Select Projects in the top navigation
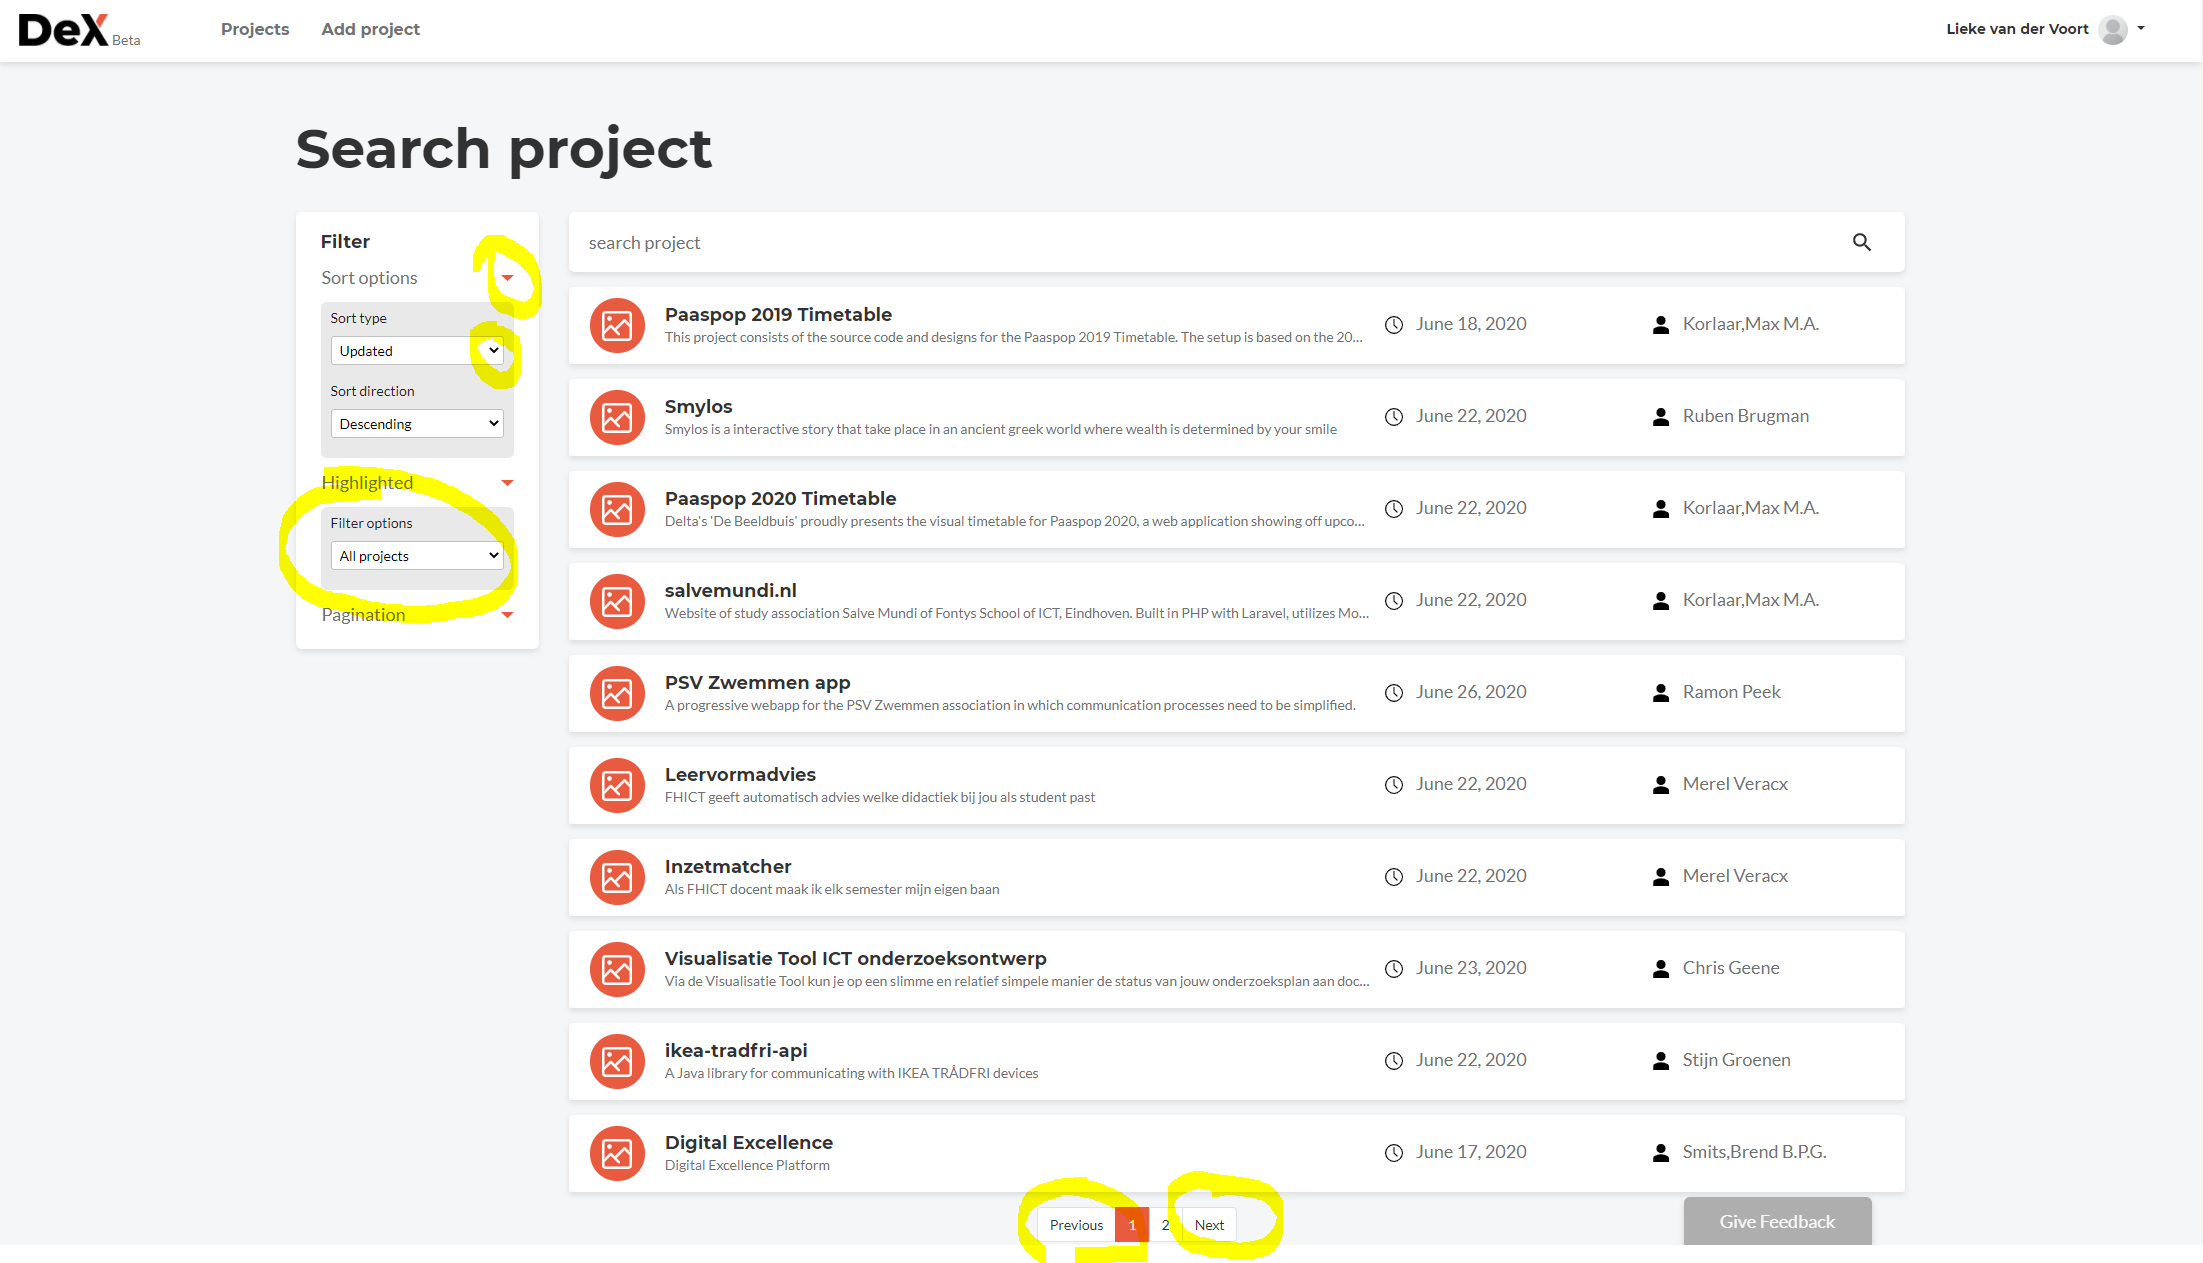Screen dimensions: 2203x1263 tap(255, 29)
